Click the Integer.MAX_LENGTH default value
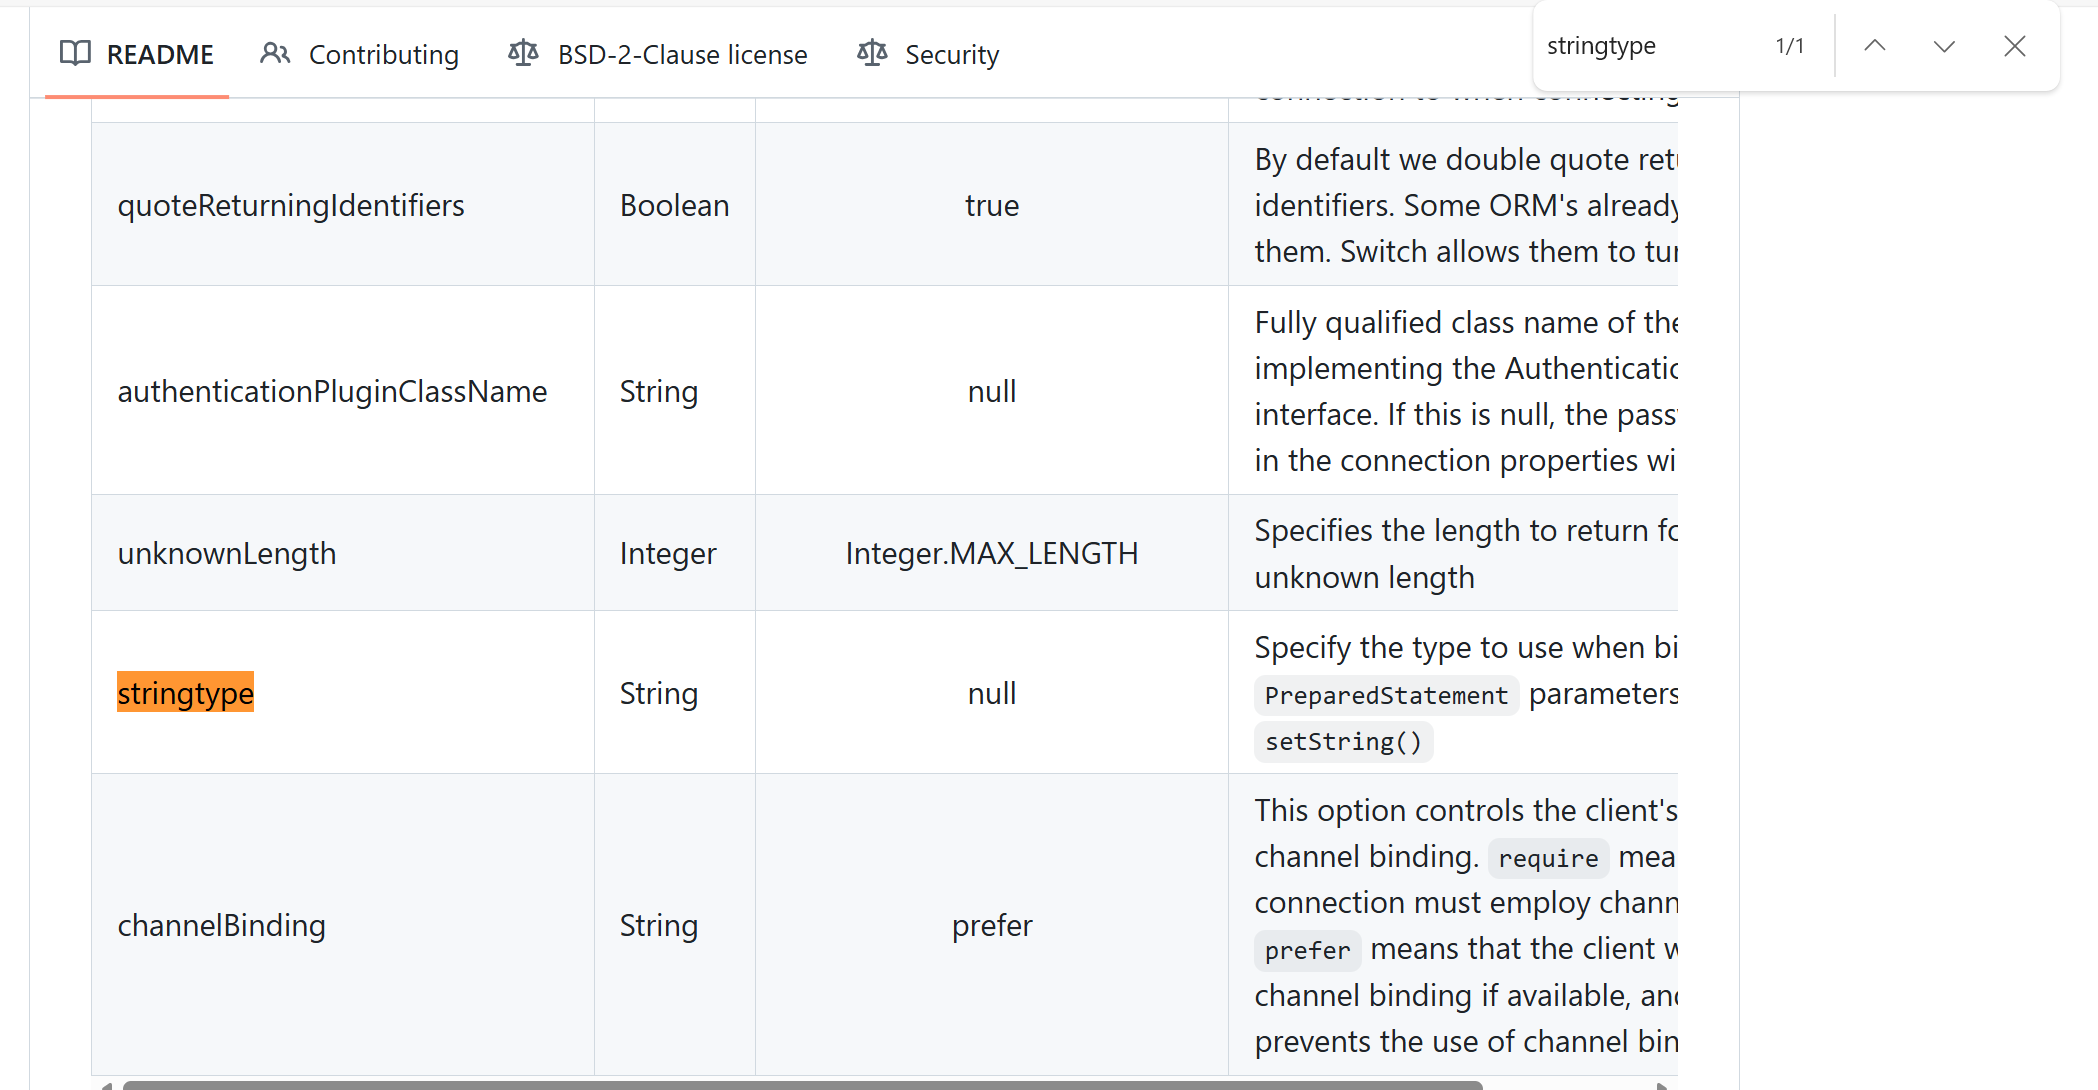 coord(992,553)
